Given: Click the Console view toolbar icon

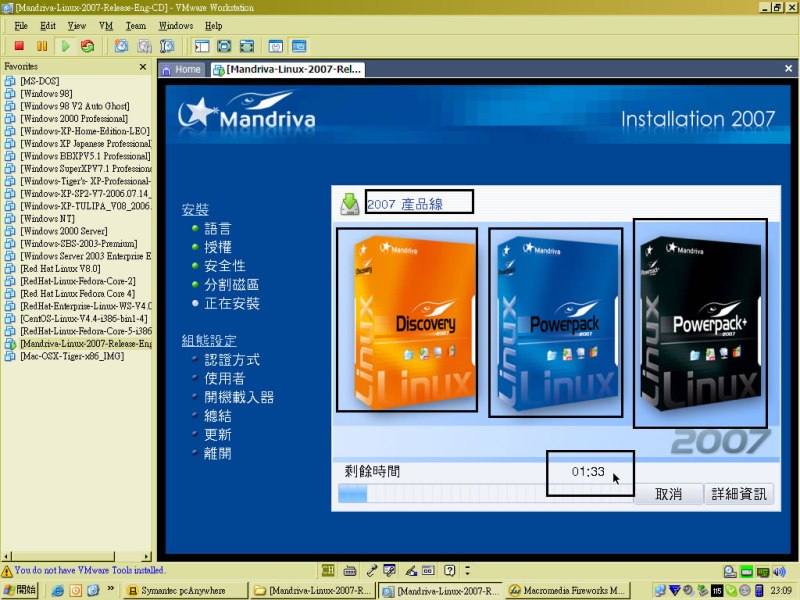Looking at the screenshot, I should point(299,46).
